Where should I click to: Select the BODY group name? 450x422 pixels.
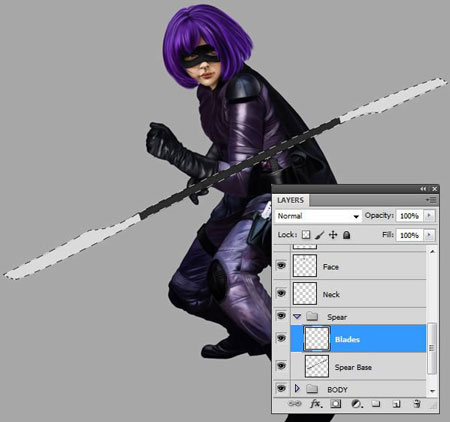coord(337,389)
